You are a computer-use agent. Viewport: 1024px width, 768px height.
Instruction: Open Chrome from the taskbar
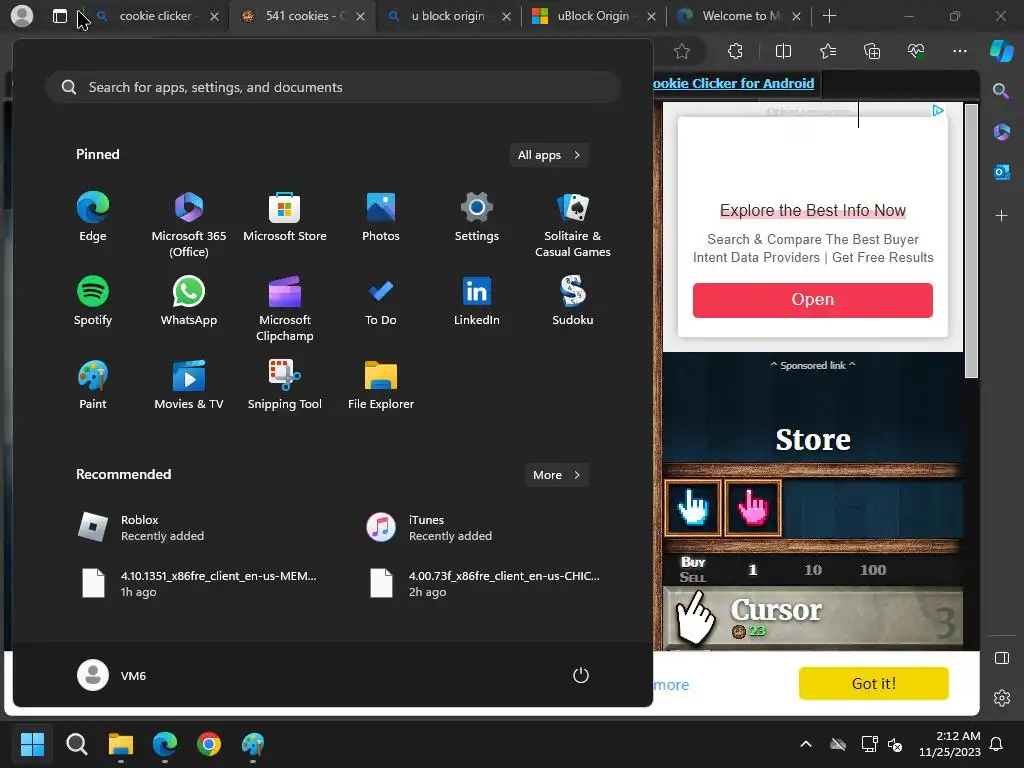209,744
